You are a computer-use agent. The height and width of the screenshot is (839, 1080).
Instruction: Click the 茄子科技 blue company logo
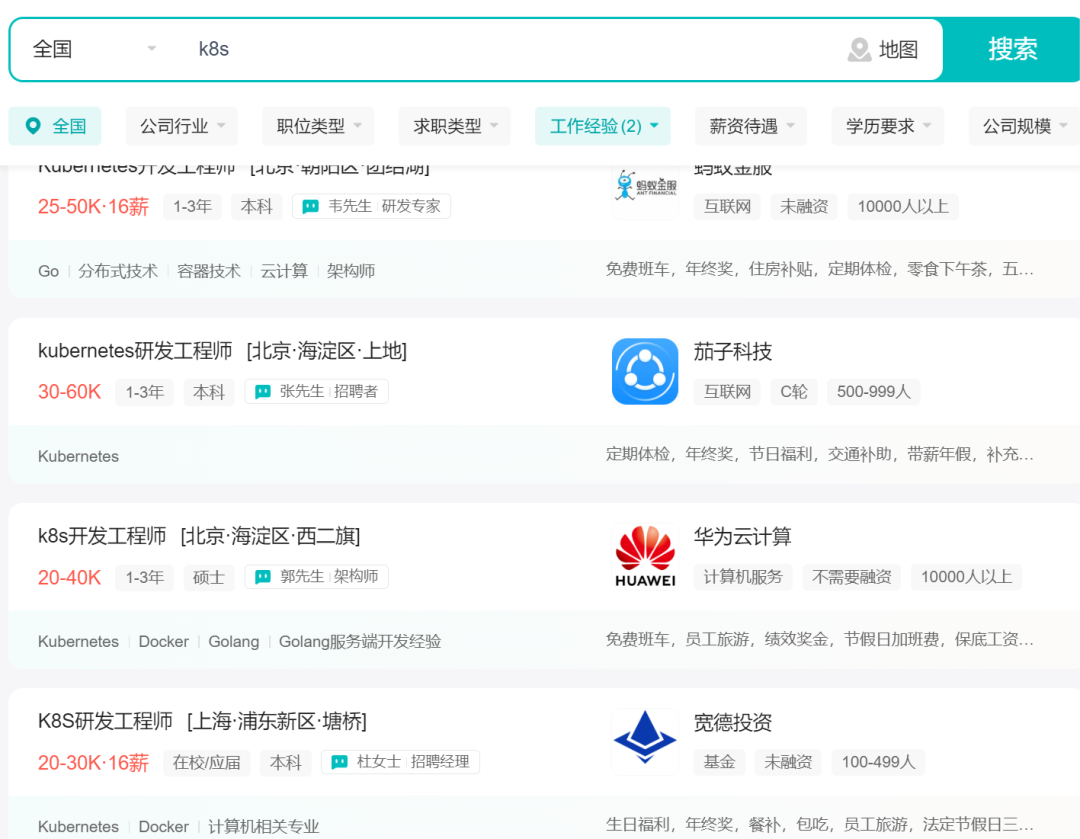pyautogui.click(x=645, y=371)
